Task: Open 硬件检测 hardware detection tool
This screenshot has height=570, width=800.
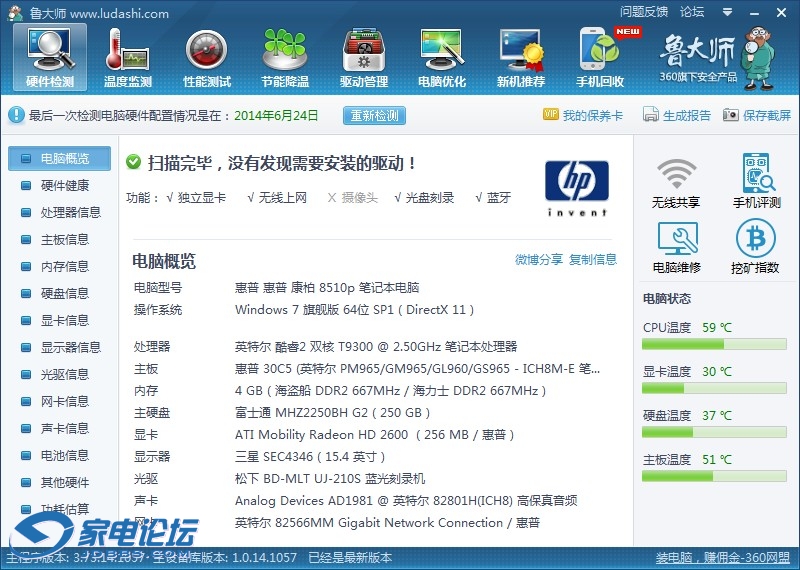Action: coord(50,58)
